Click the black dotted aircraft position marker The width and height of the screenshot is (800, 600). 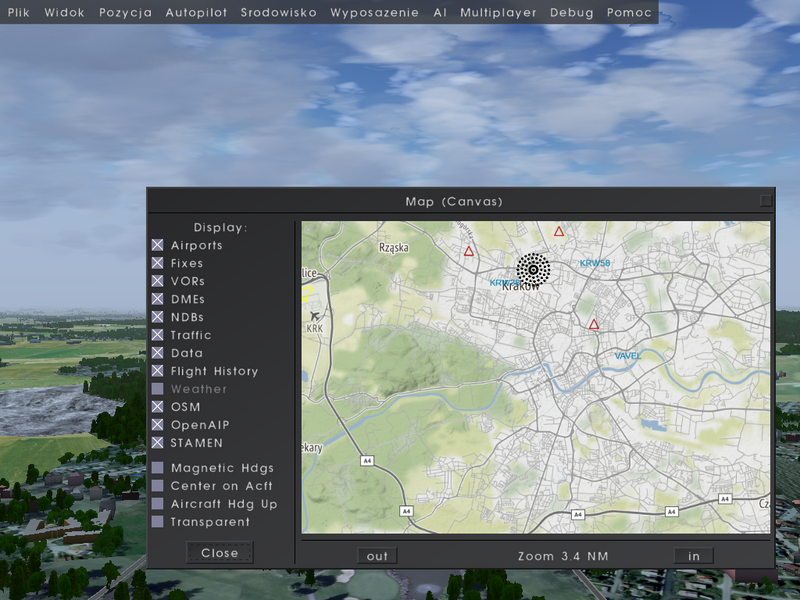(x=533, y=269)
